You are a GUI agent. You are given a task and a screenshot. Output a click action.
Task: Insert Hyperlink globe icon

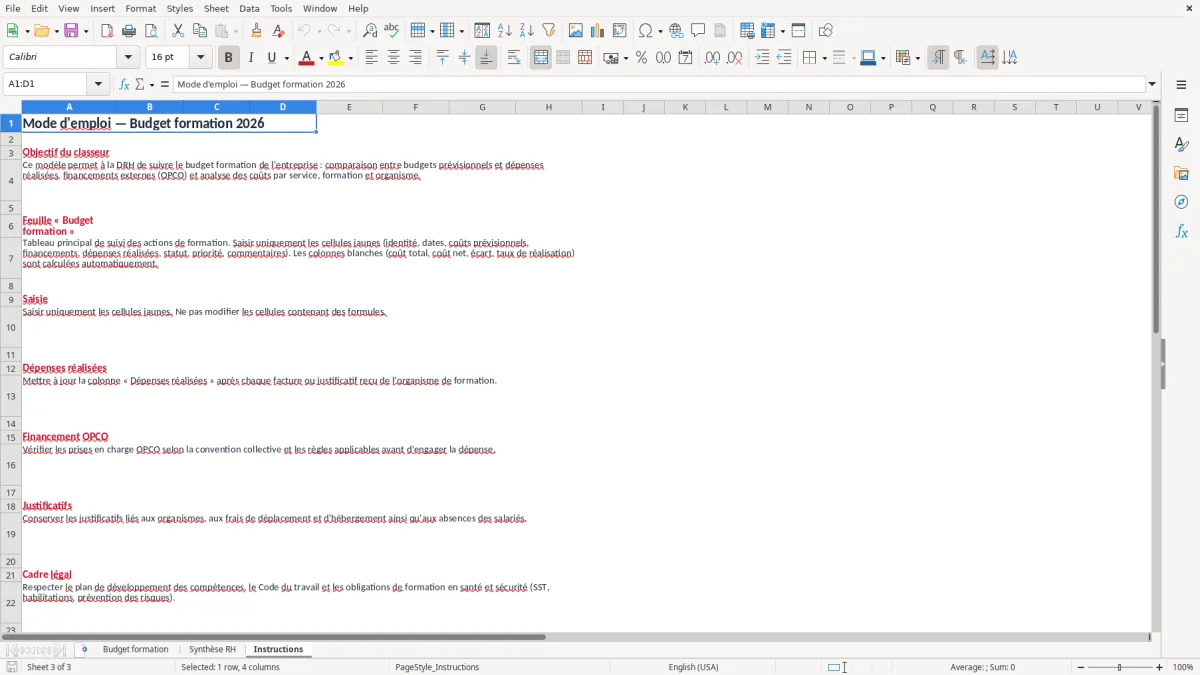[x=676, y=31]
